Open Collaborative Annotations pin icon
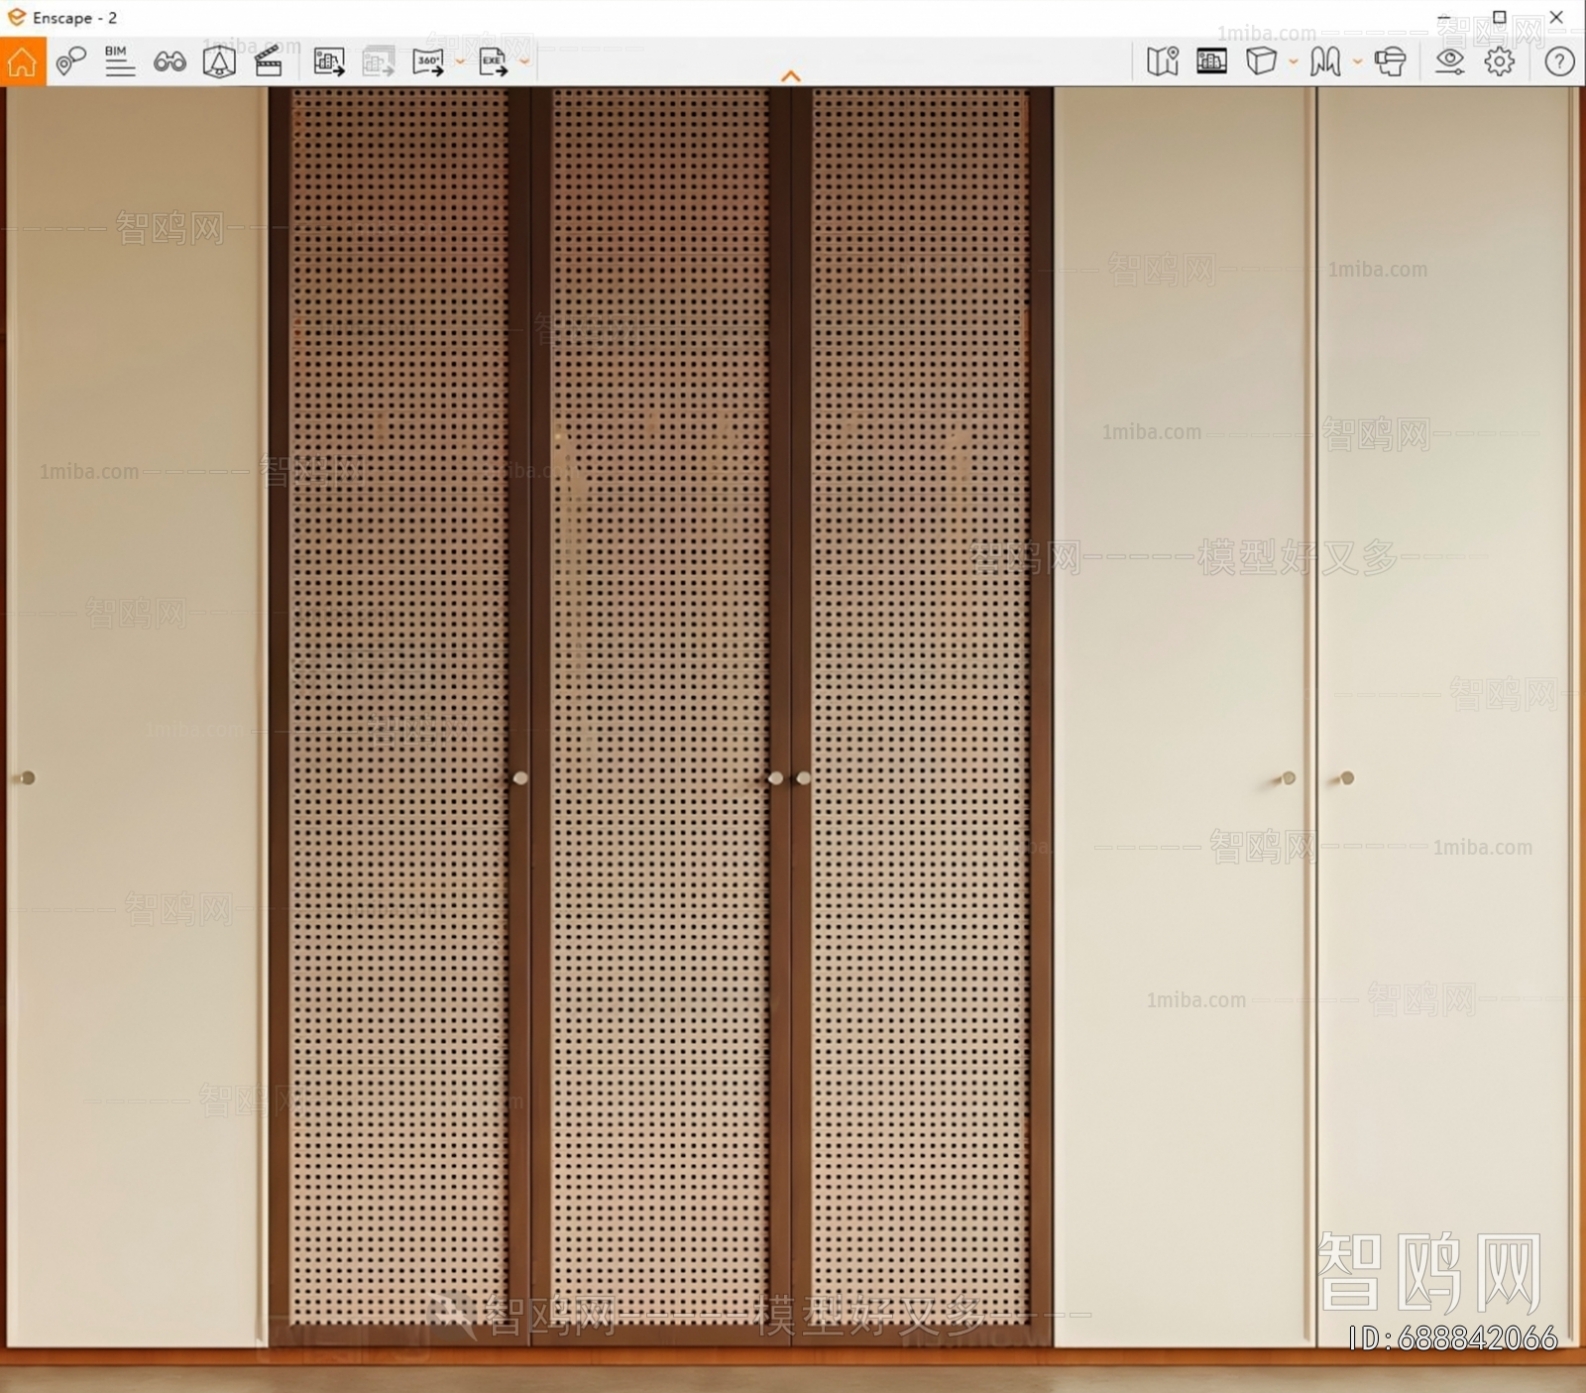The width and height of the screenshot is (1586, 1393). (70, 62)
